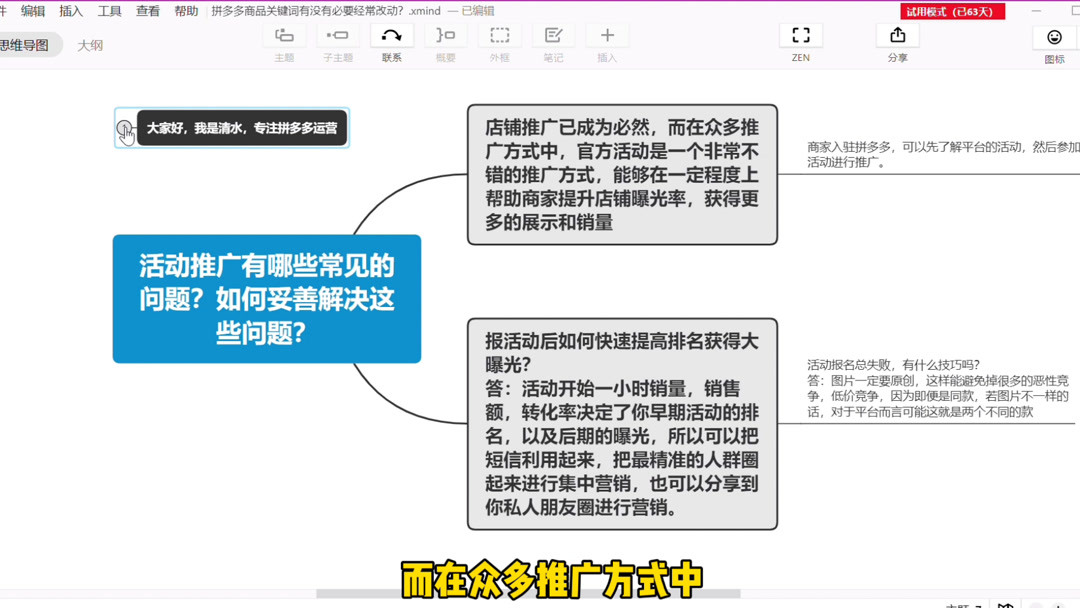
Task: Open the 查看 menu
Action: pyautogui.click(x=147, y=11)
